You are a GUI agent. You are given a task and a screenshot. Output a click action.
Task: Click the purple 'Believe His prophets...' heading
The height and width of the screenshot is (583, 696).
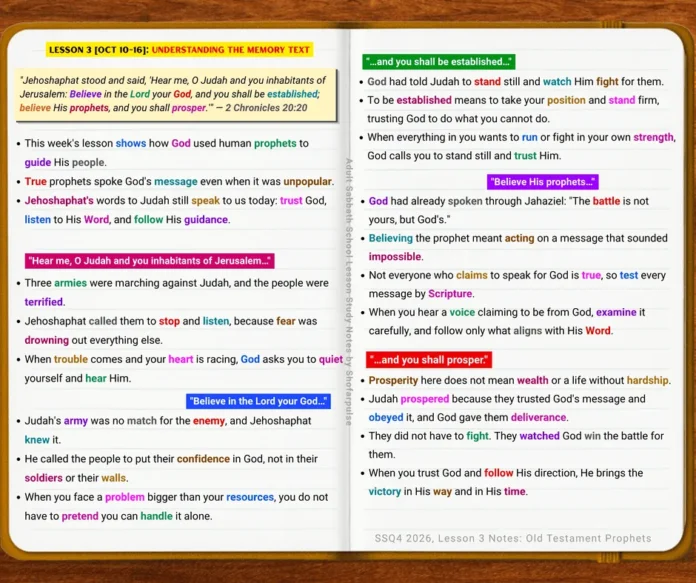pyautogui.click(x=542, y=182)
